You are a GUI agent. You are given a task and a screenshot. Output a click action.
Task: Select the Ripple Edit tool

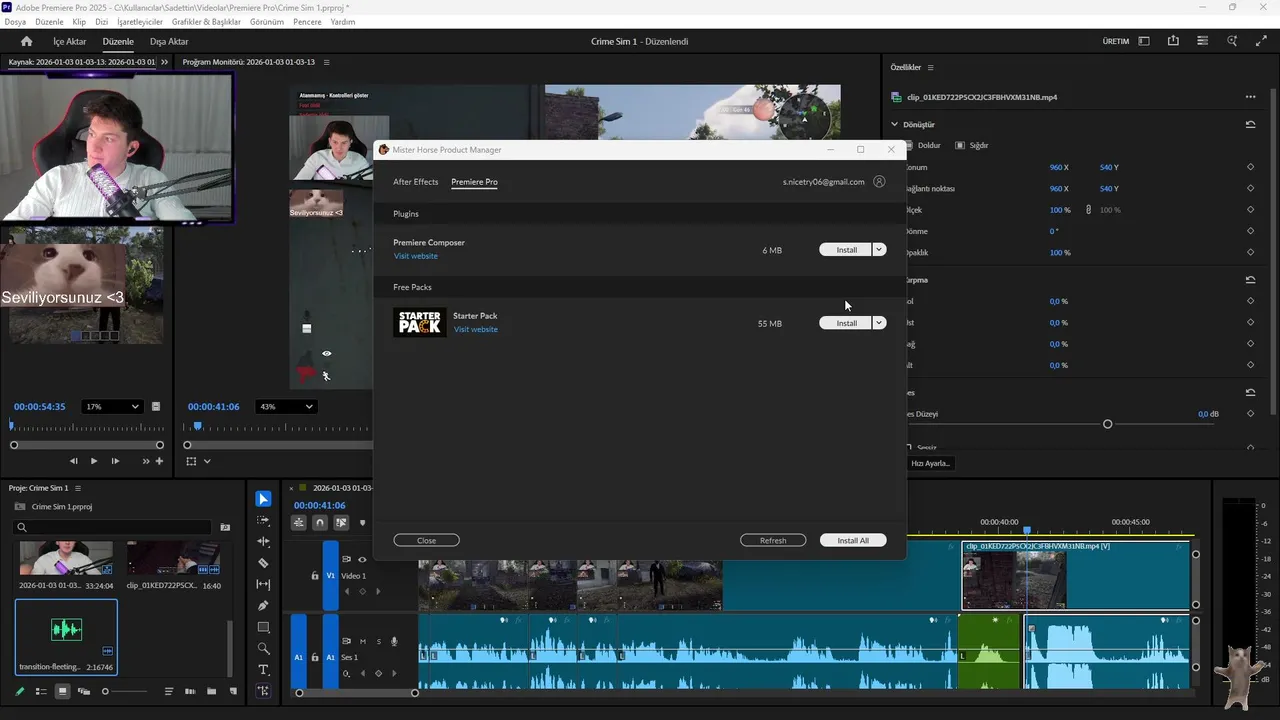point(263,541)
